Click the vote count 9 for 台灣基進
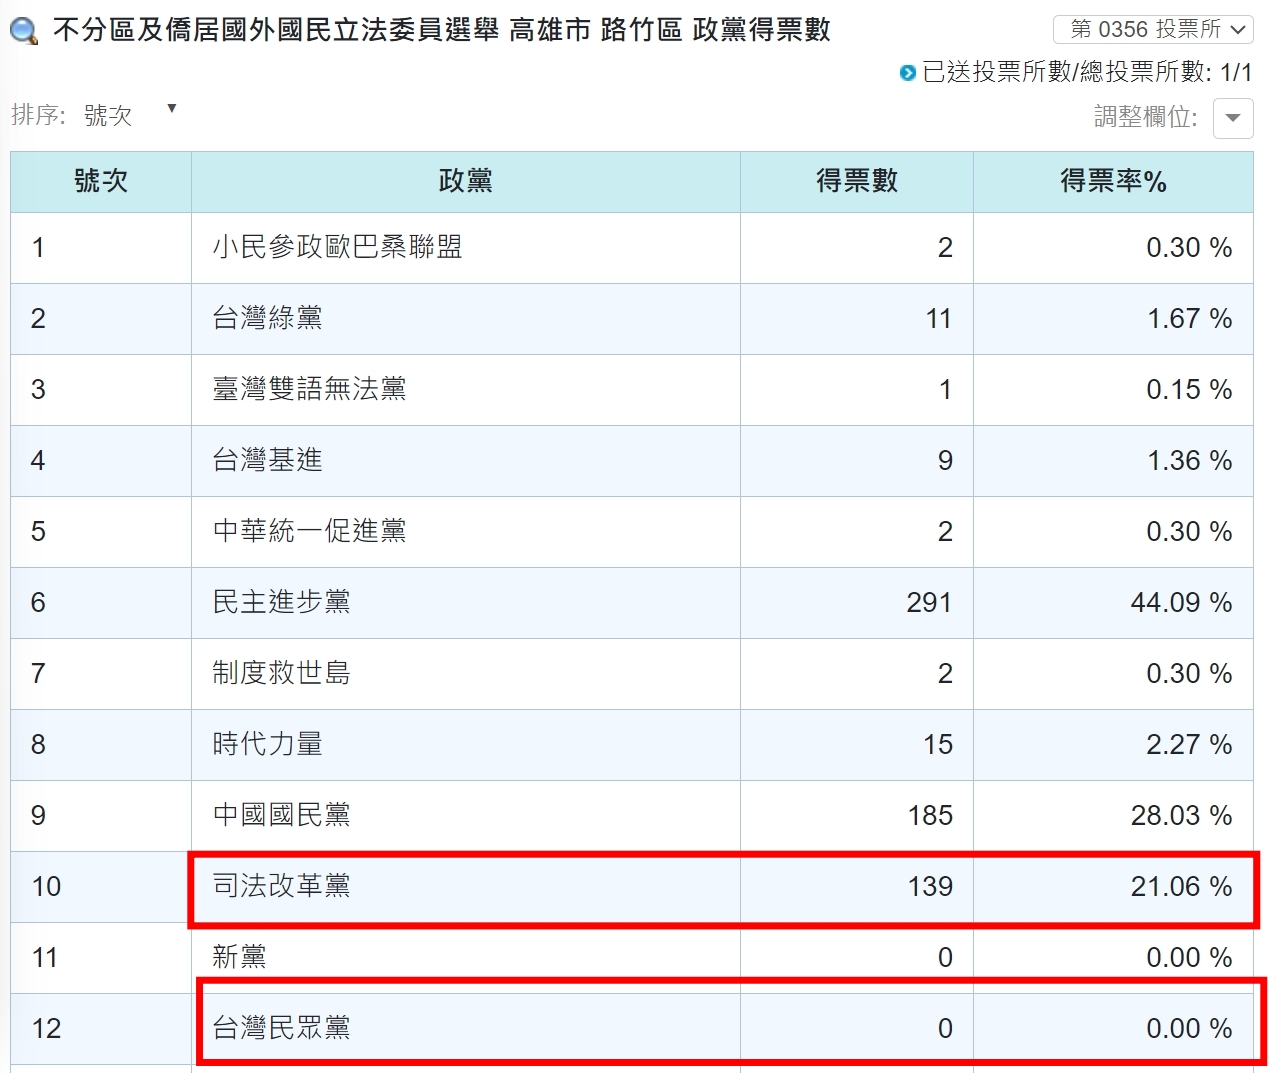This screenshot has height=1073, width=1278. click(945, 461)
